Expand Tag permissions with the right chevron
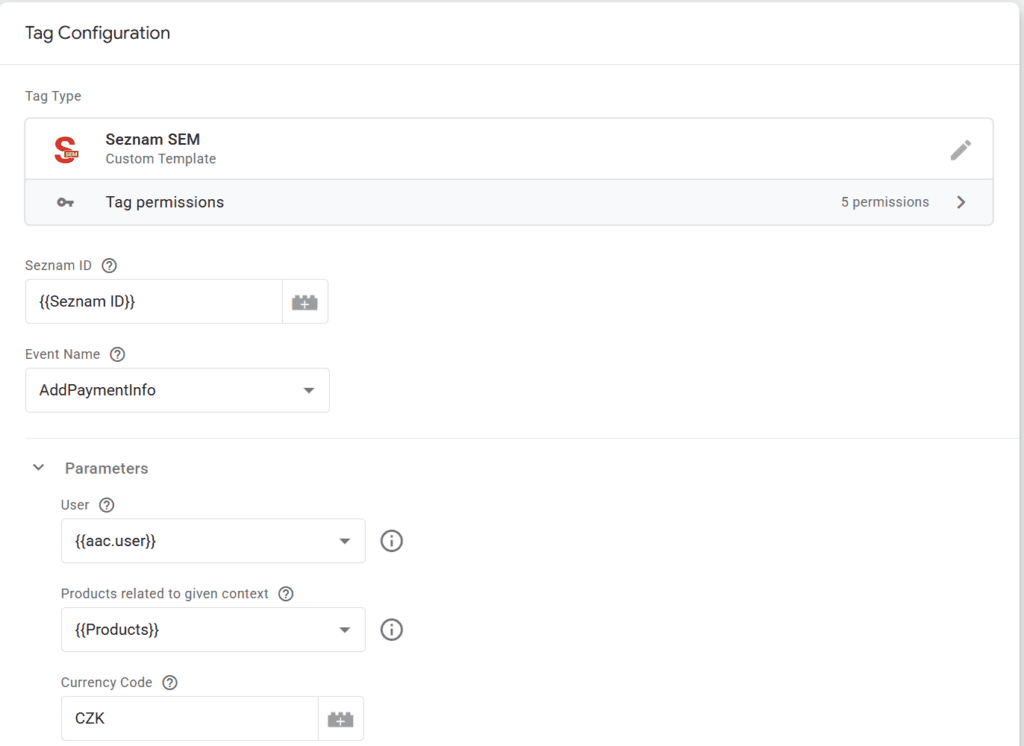Screen dimensions: 1024x746 coord(961,202)
